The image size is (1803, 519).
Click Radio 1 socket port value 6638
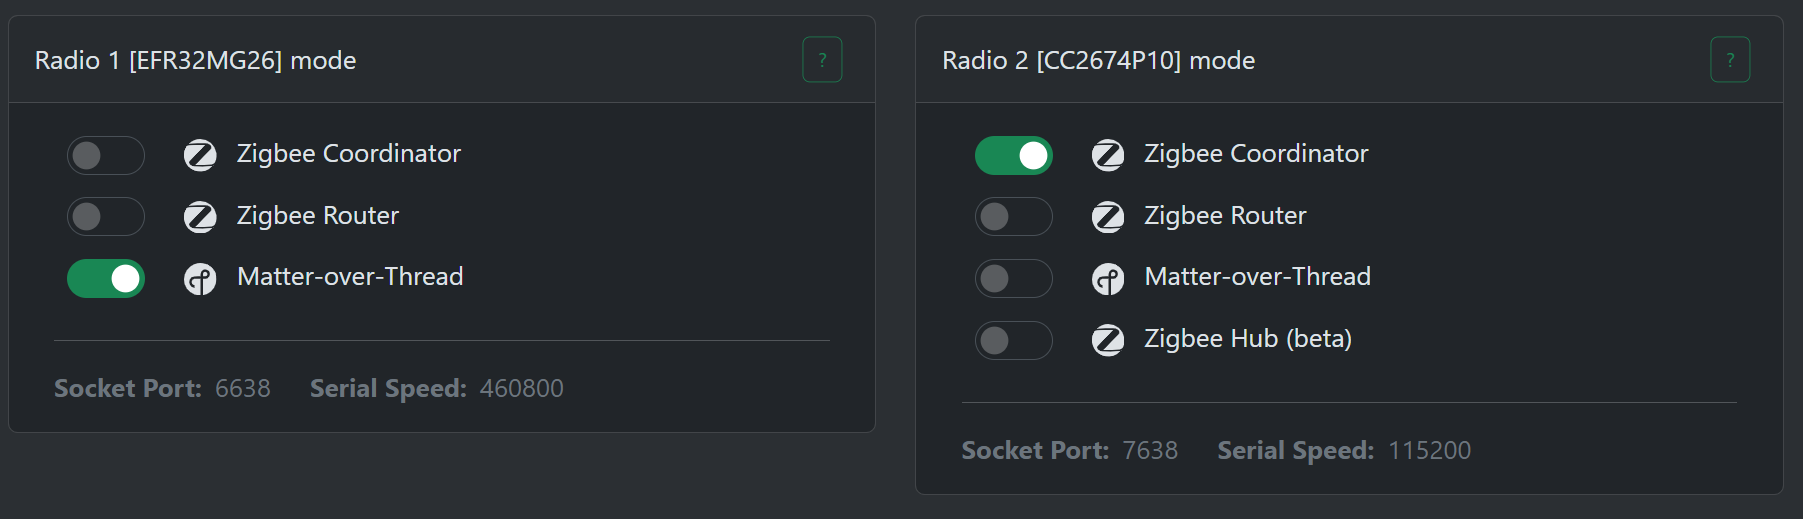pyautogui.click(x=243, y=388)
